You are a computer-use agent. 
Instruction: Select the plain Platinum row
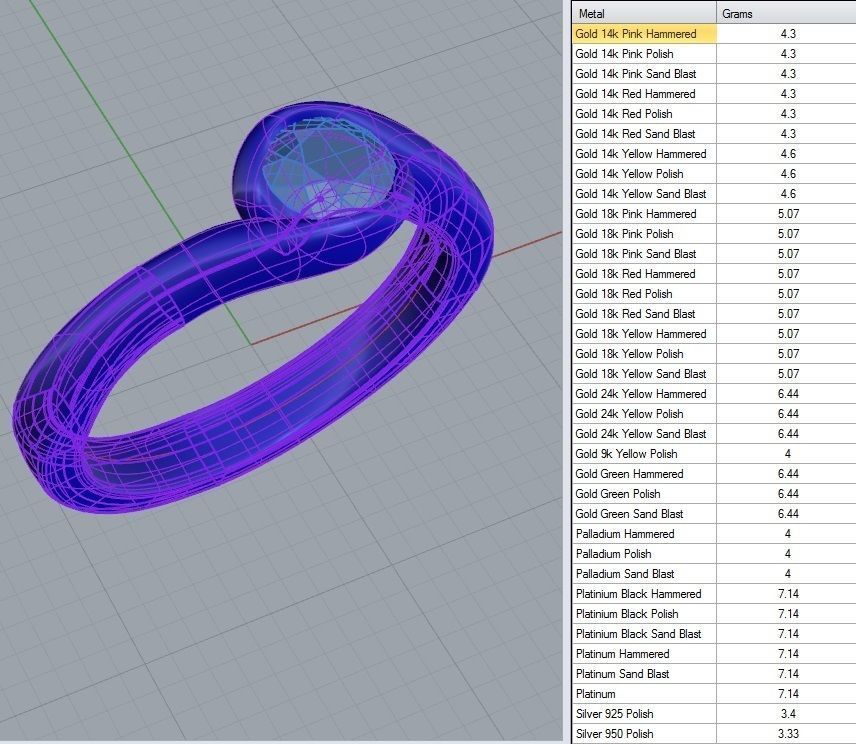pos(714,694)
